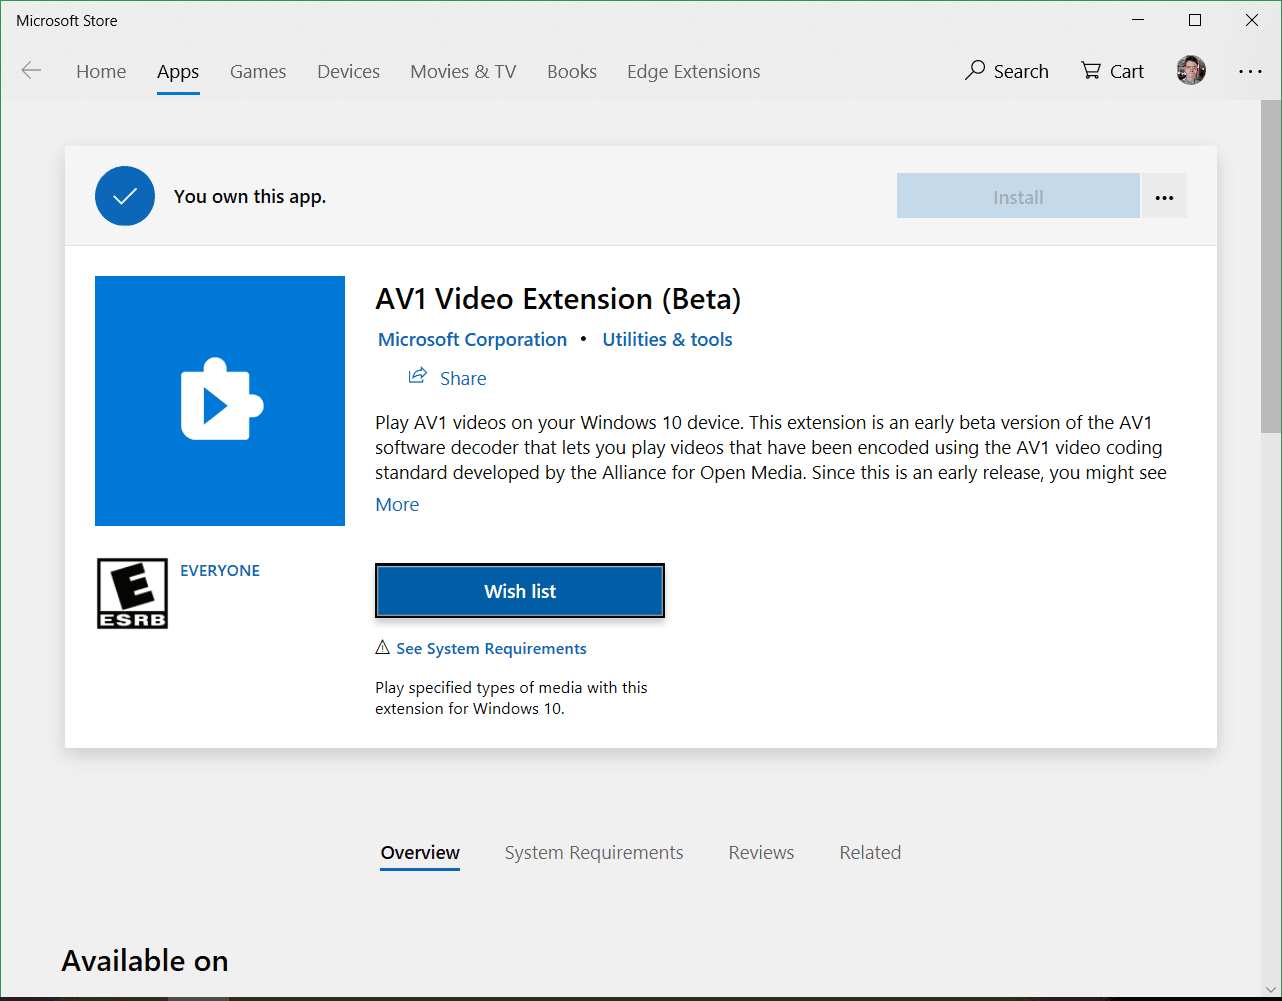Open options menu next to Install button
Image resolution: width=1282 pixels, height=1001 pixels.
[1164, 197]
